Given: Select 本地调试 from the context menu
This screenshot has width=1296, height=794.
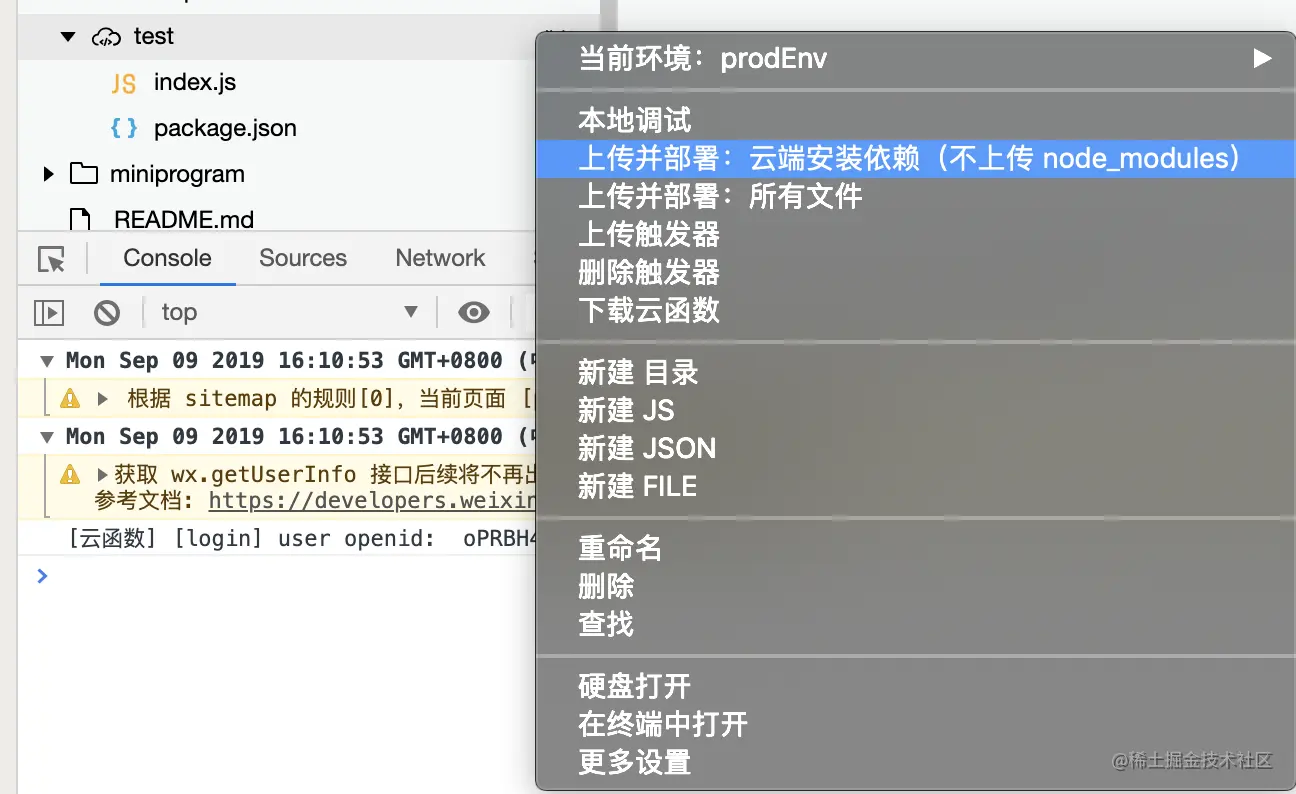Looking at the screenshot, I should pyautogui.click(x=634, y=121).
